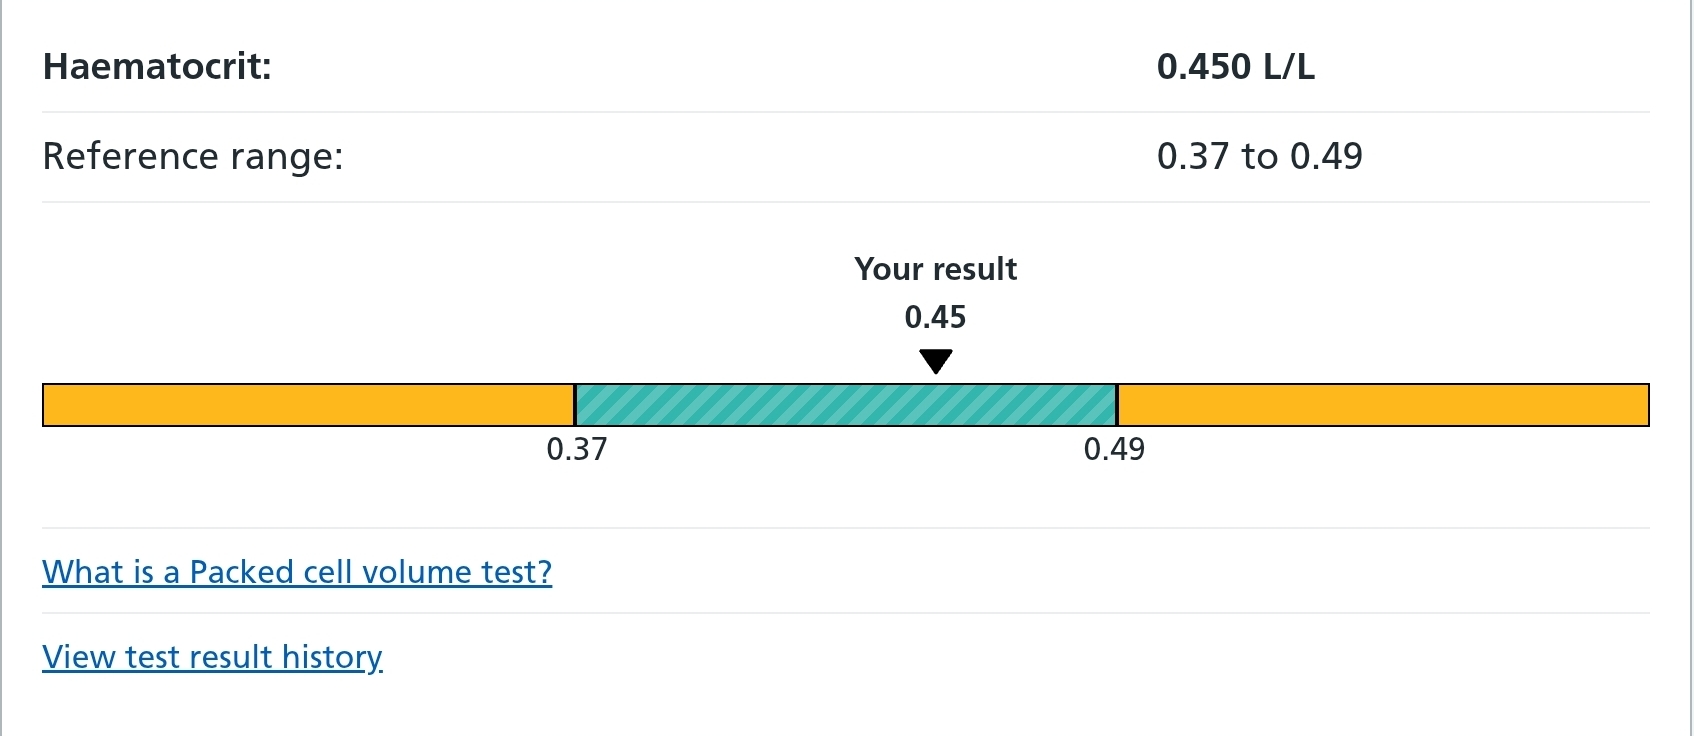The width and height of the screenshot is (1694, 736).
Task: Click the divider line below Reference range row
Action: [845, 202]
